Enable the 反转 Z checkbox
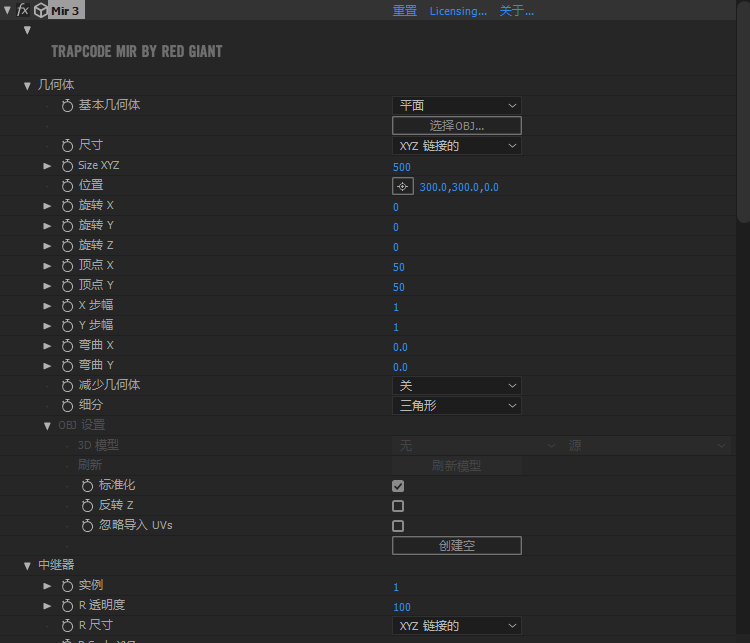Viewport: 750px width, 643px height. pos(398,506)
